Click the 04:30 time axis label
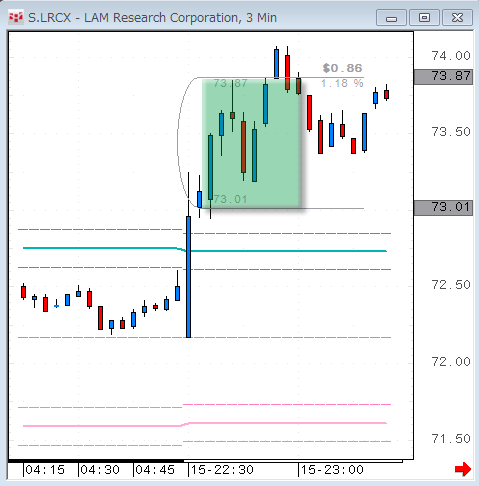The width and height of the screenshot is (479, 486). coord(100,470)
